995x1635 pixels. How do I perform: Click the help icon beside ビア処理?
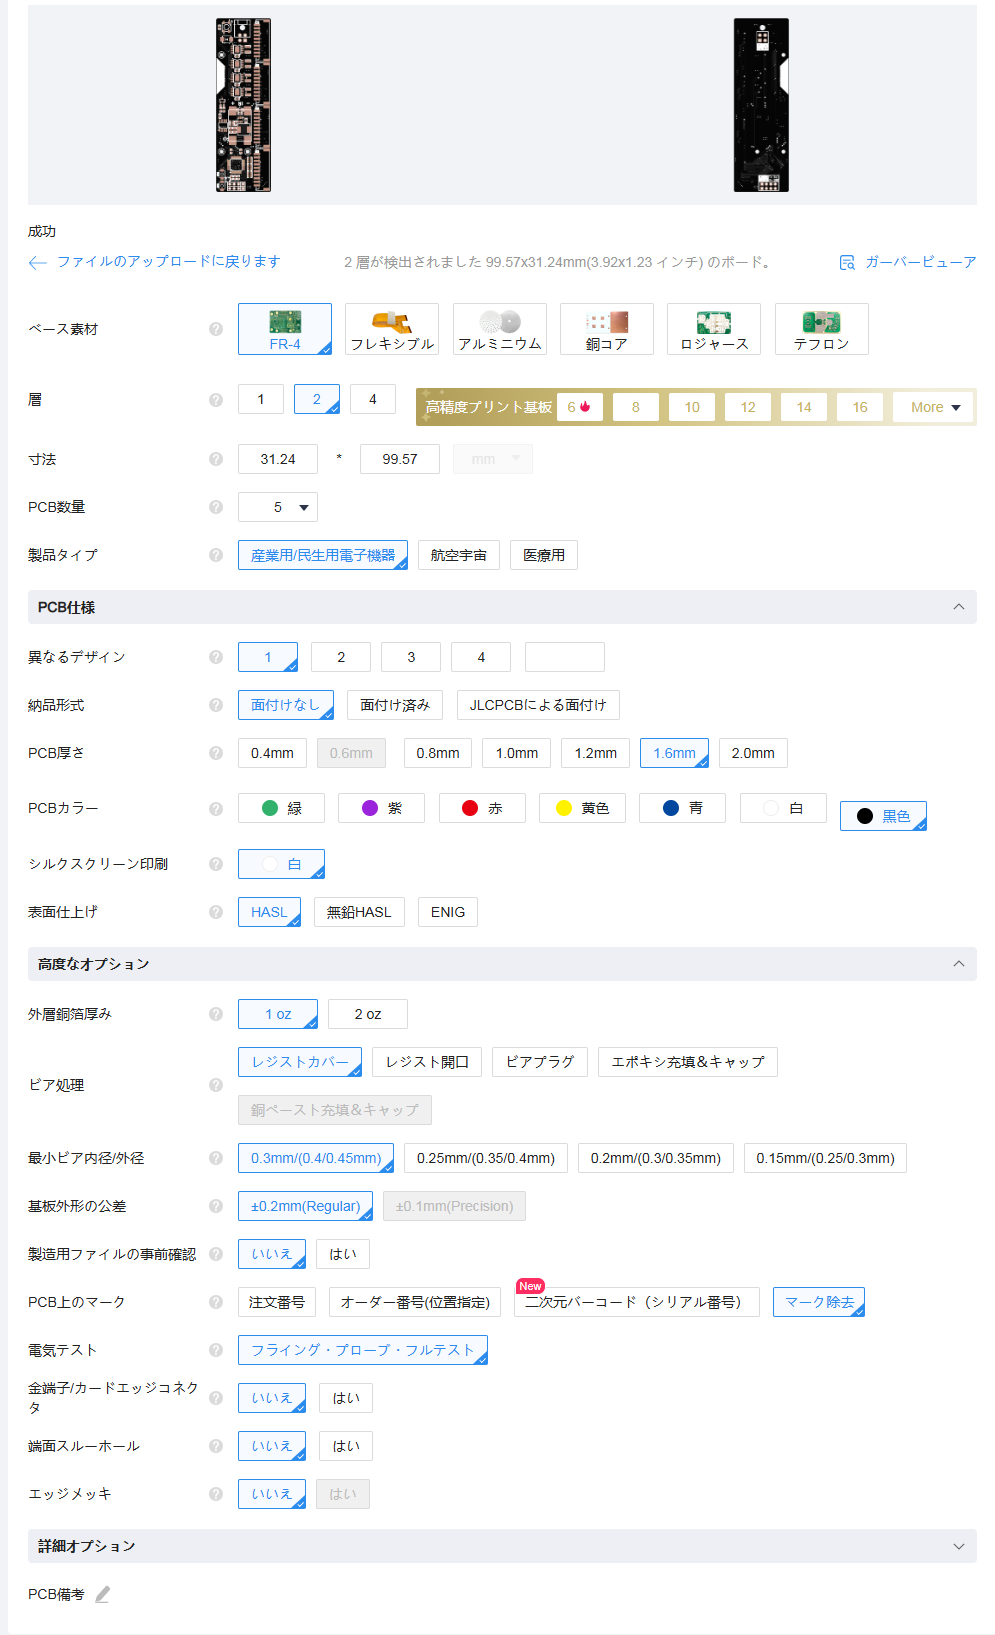pyautogui.click(x=216, y=1085)
